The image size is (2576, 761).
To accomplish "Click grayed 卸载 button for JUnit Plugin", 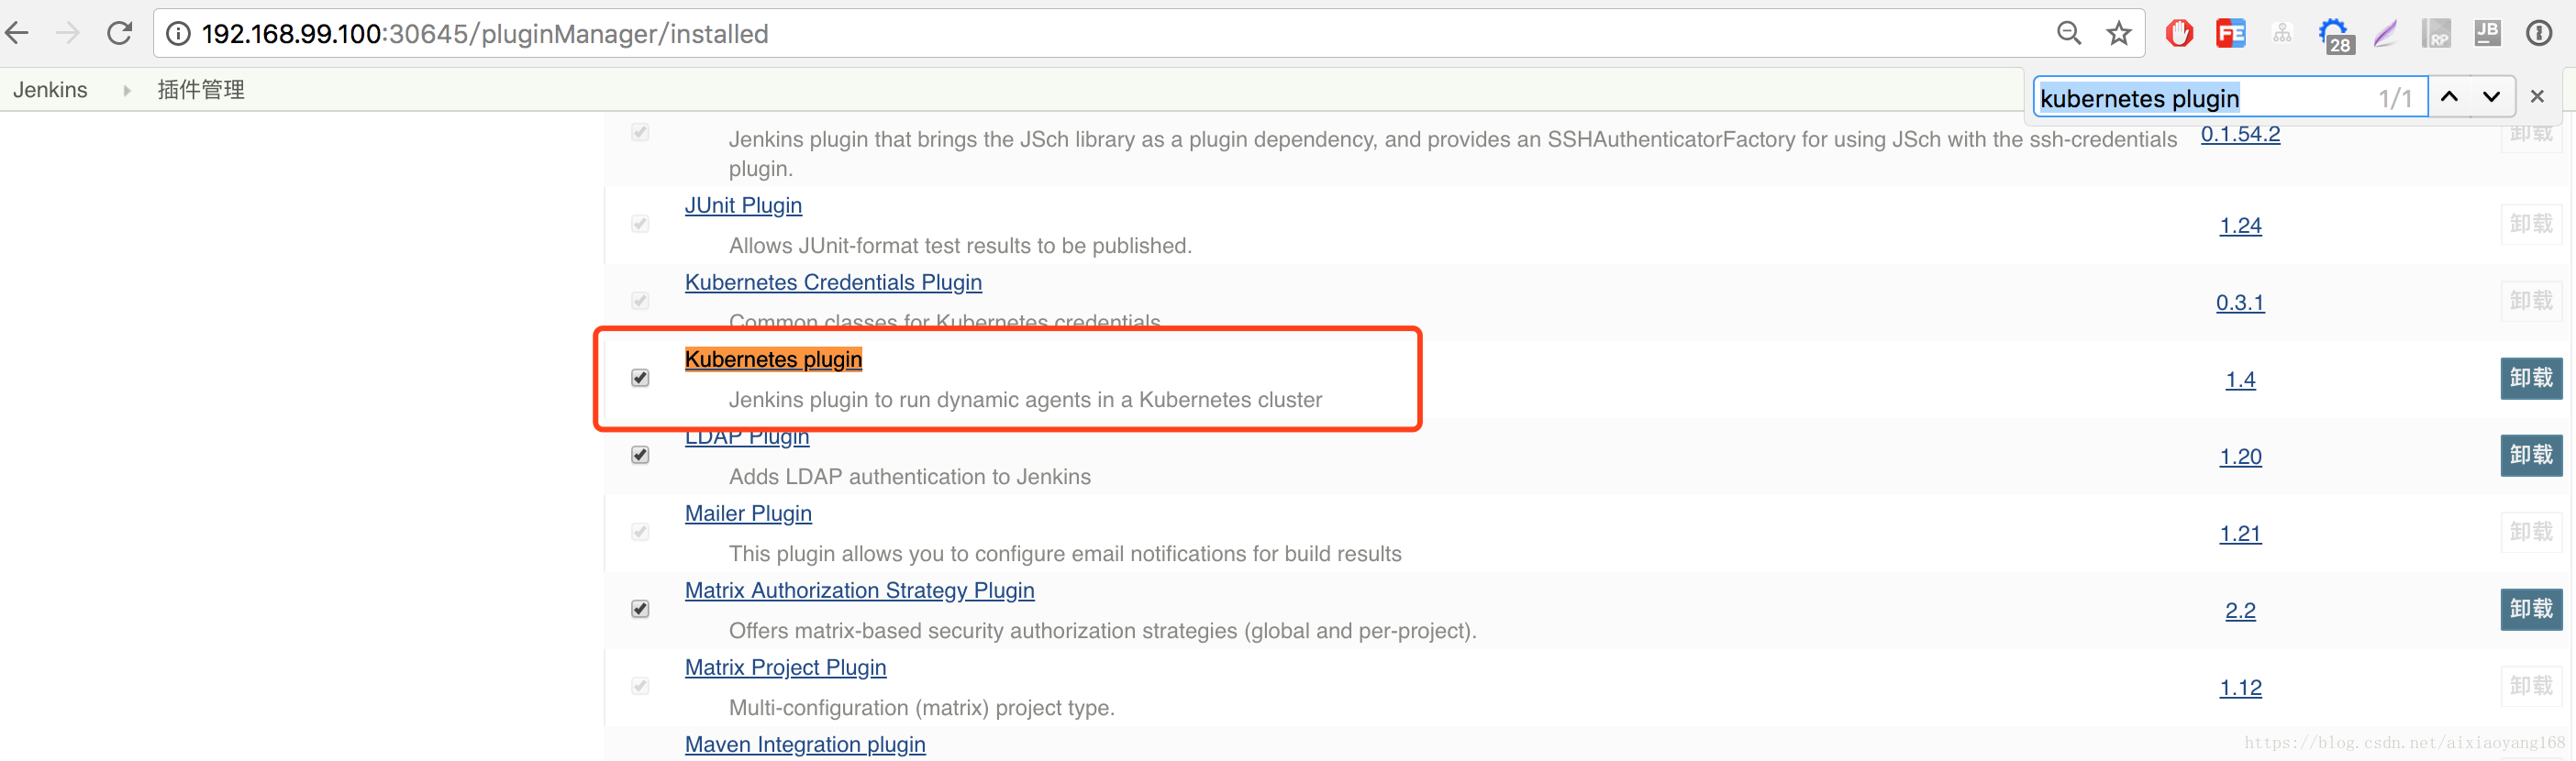I will coord(2531,224).
